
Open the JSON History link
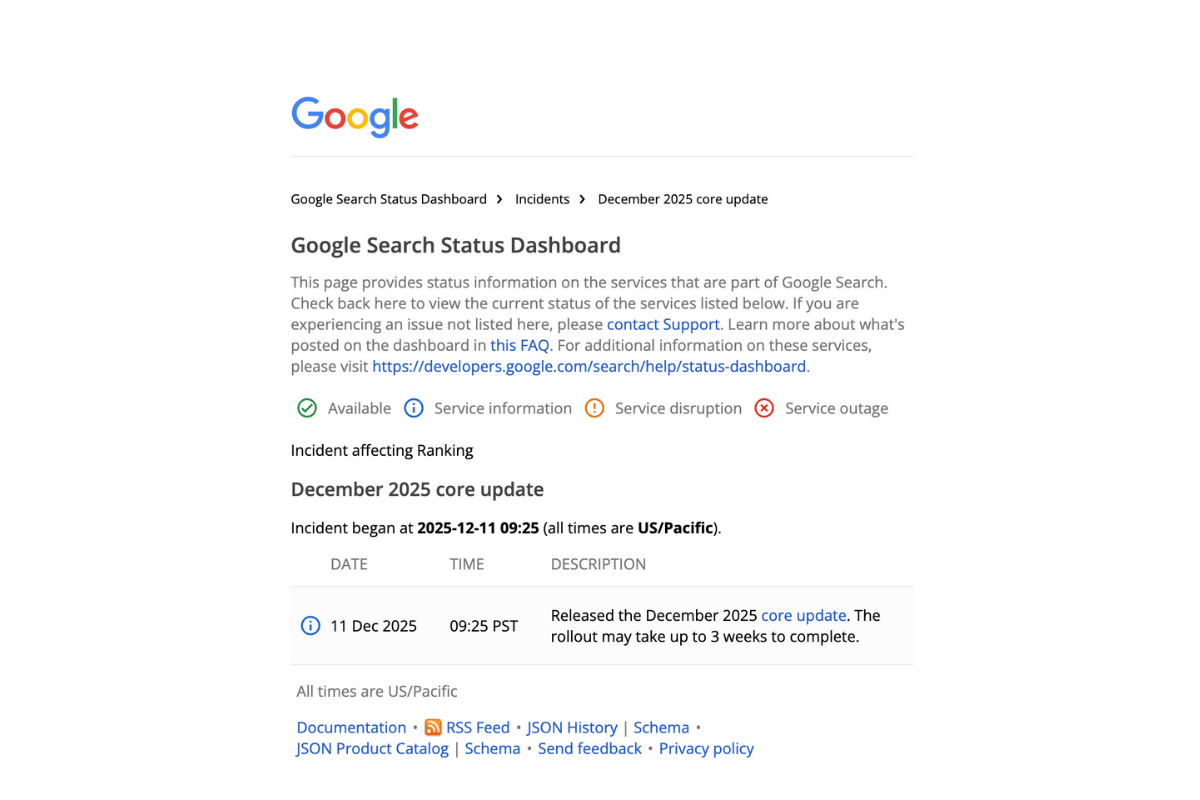(x=571, y=727)
